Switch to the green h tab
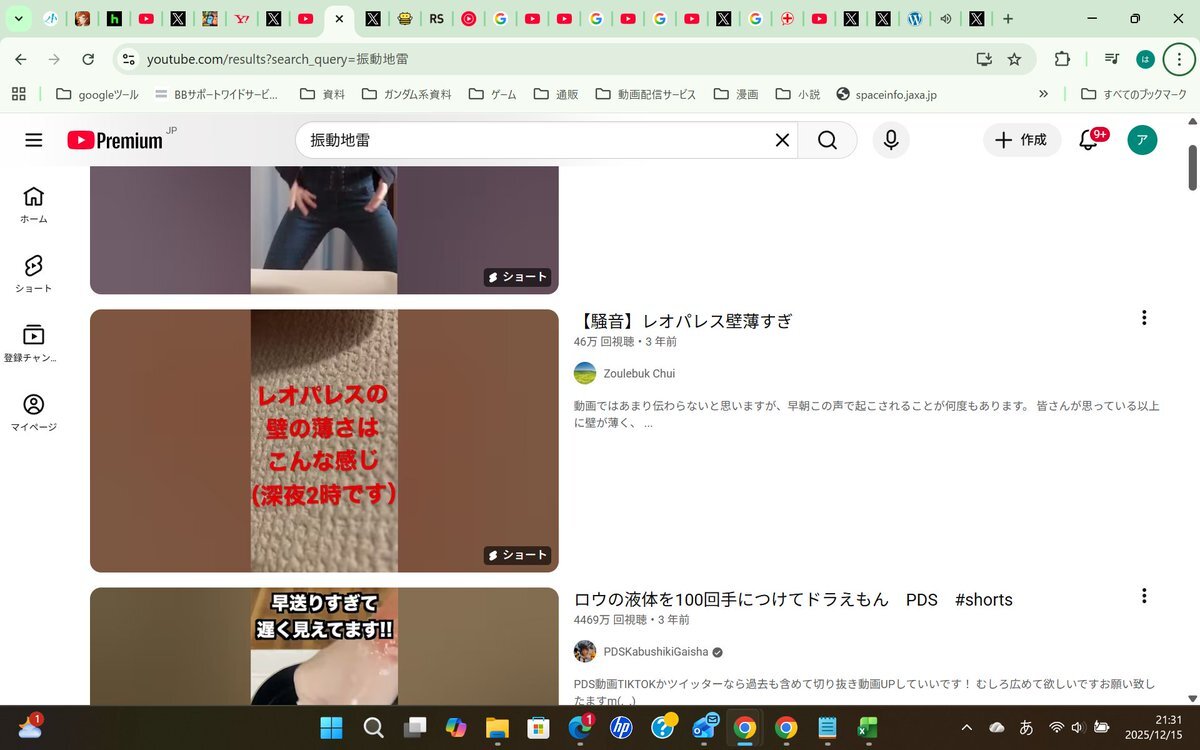1200x750 pixels. pyautogui.click(x=114, y=18)
